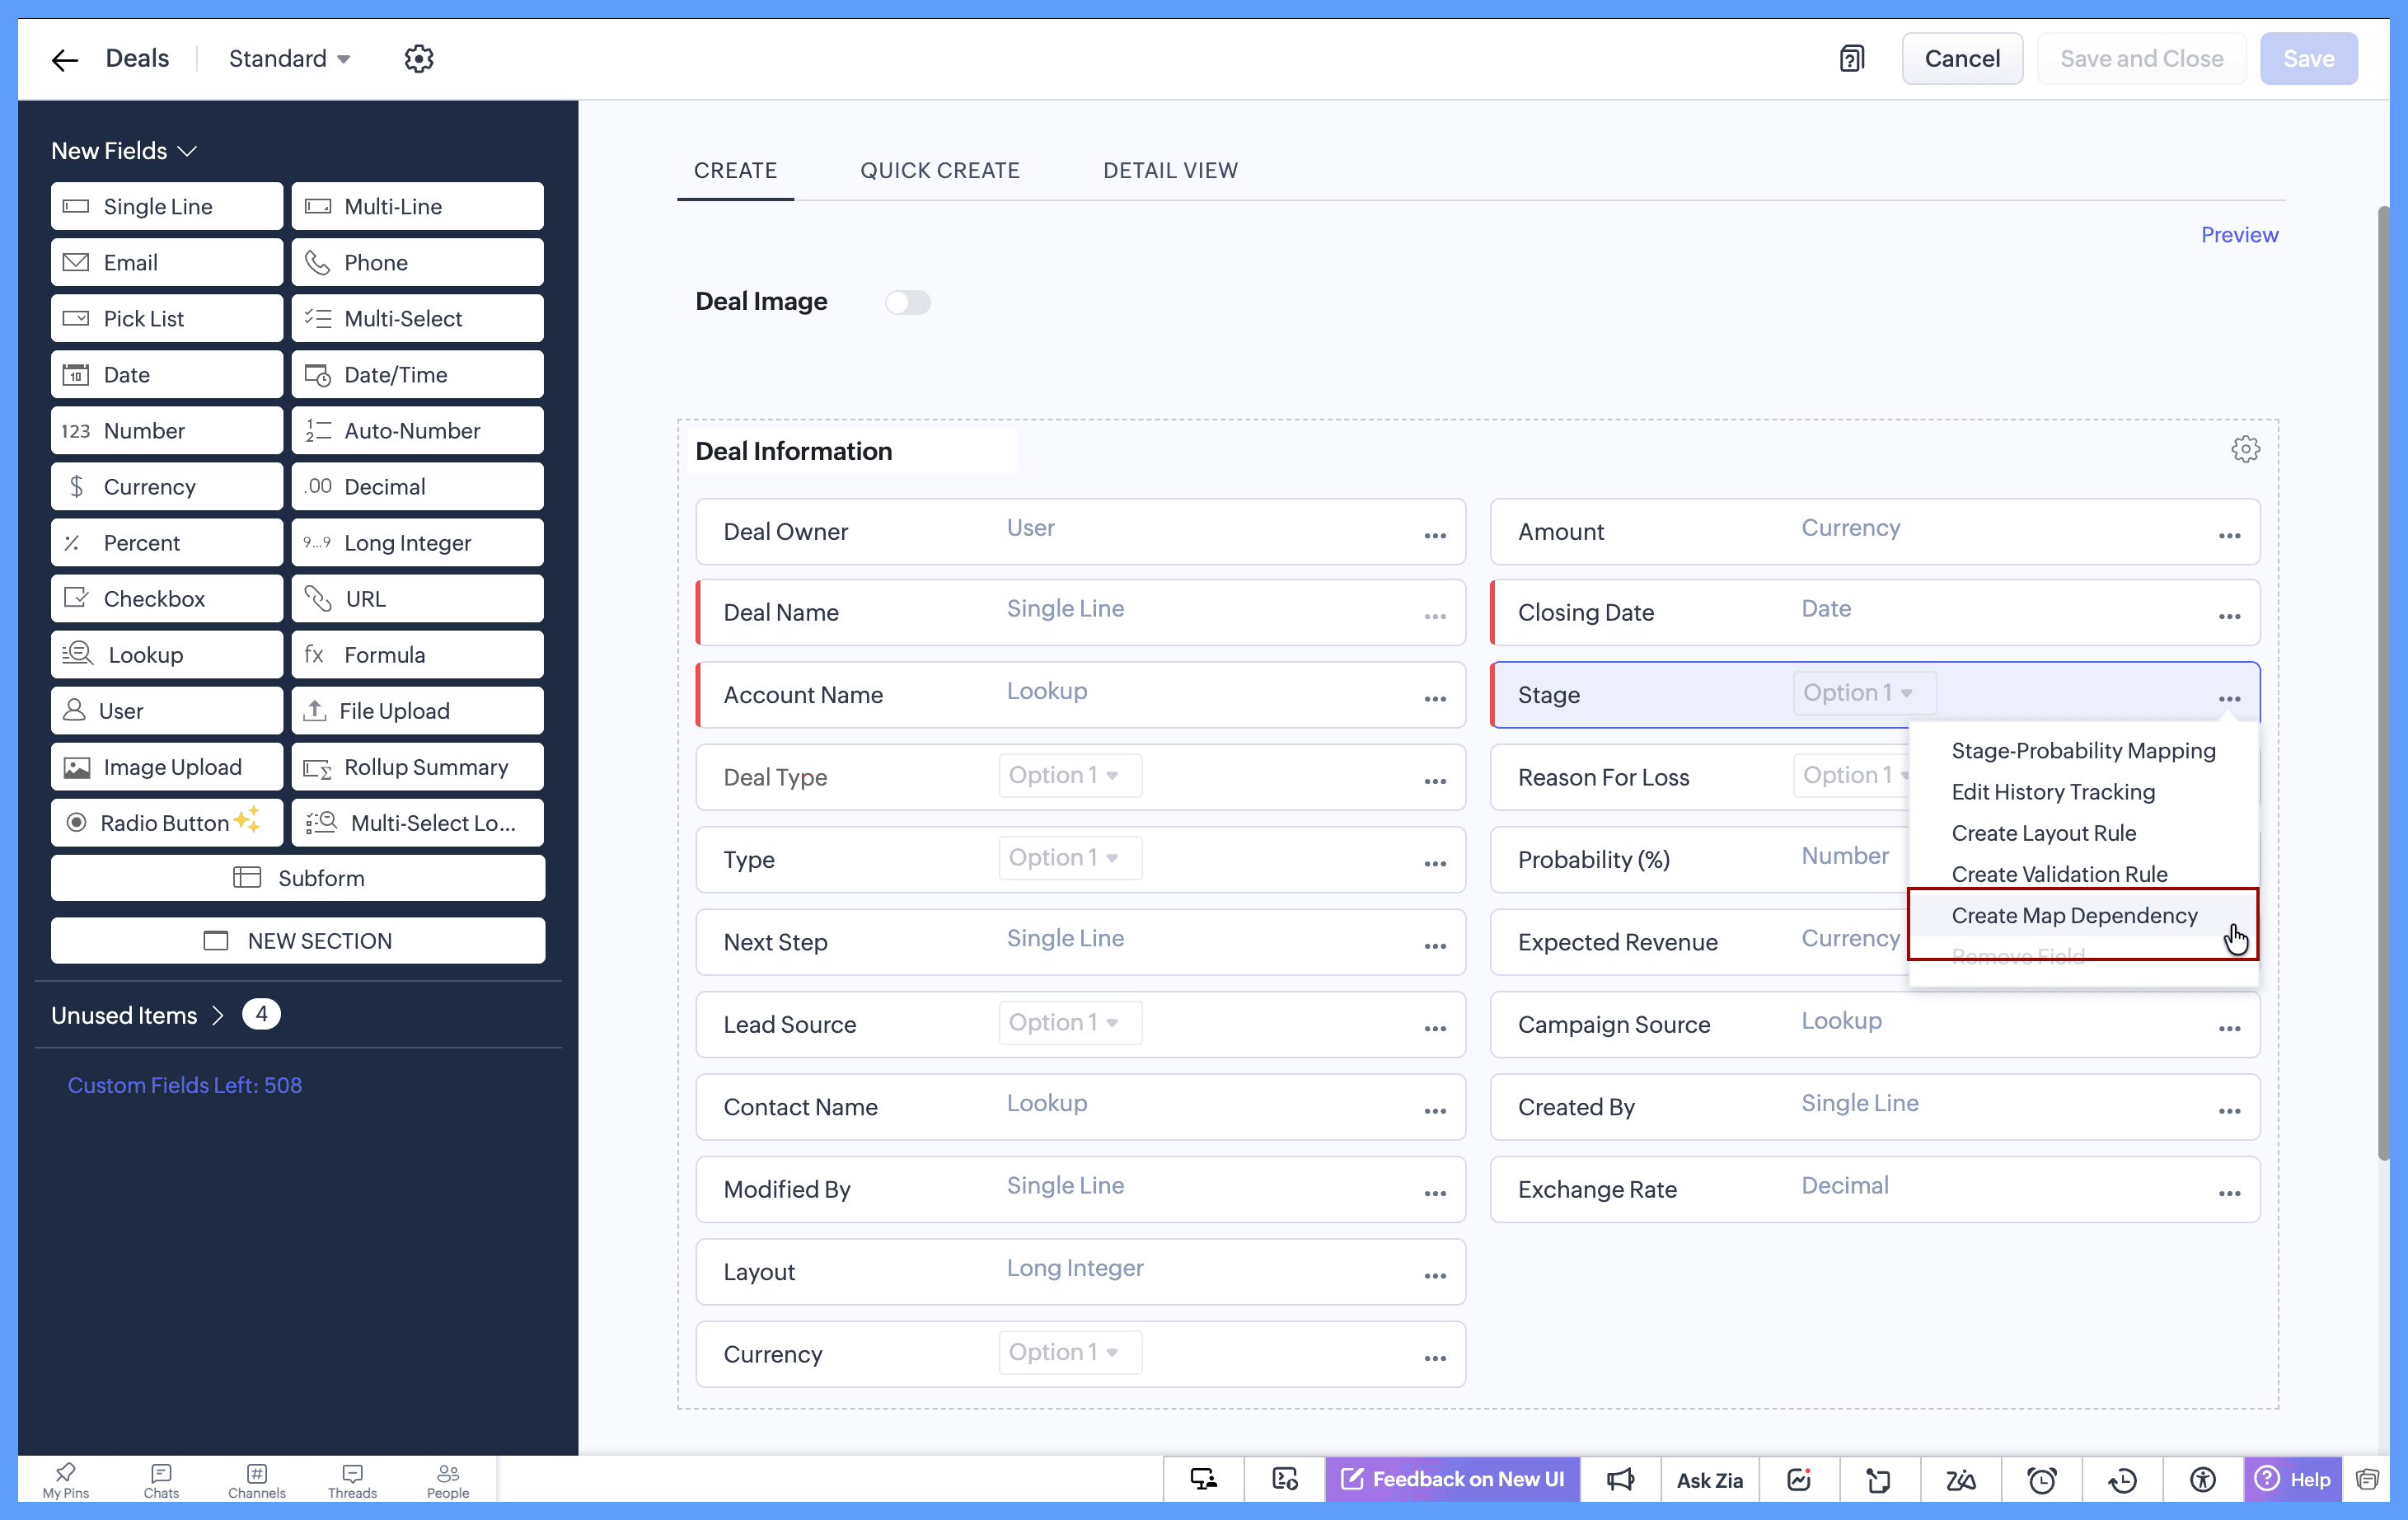Screen dimensions: 2408x1520
Task: Click the Deal Information section gear icon
Action: (2245, 450)
